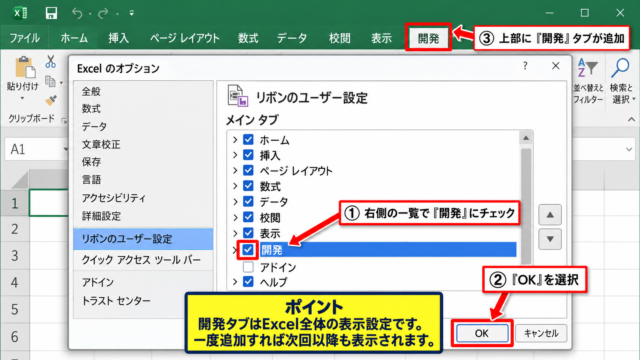640x360 pixels.
Task: Click the Copy icon in clipboard group
Action: 50,82
